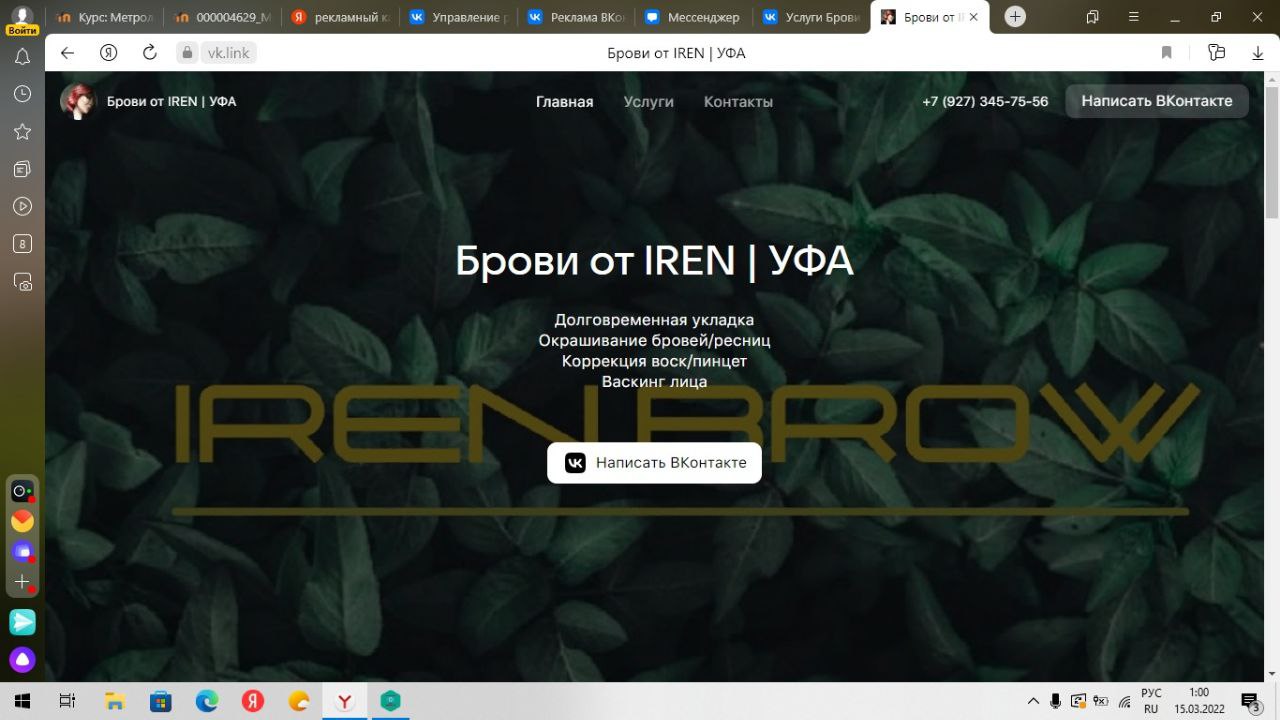Expand hidden system tray icons
The width and height of the screenshot is (1280, 720).
point(1034,702)
